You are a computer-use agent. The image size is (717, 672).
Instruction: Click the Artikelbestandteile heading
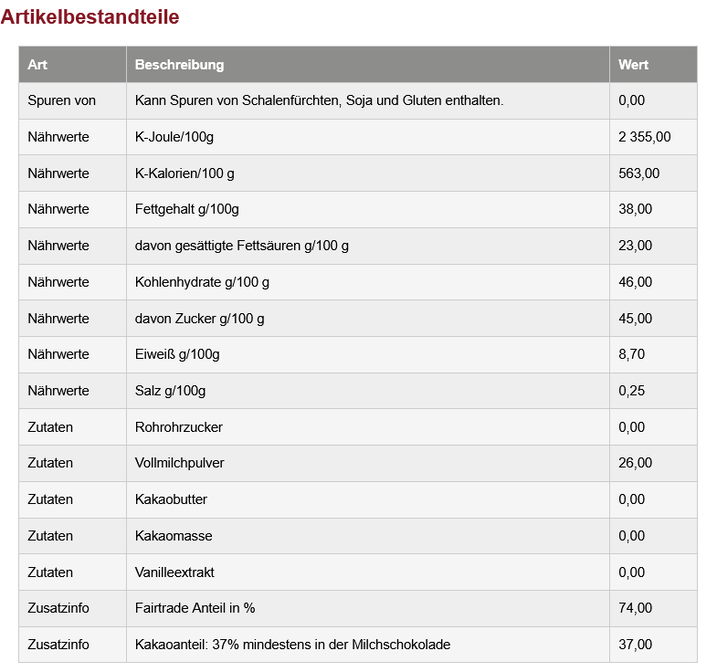90,17
